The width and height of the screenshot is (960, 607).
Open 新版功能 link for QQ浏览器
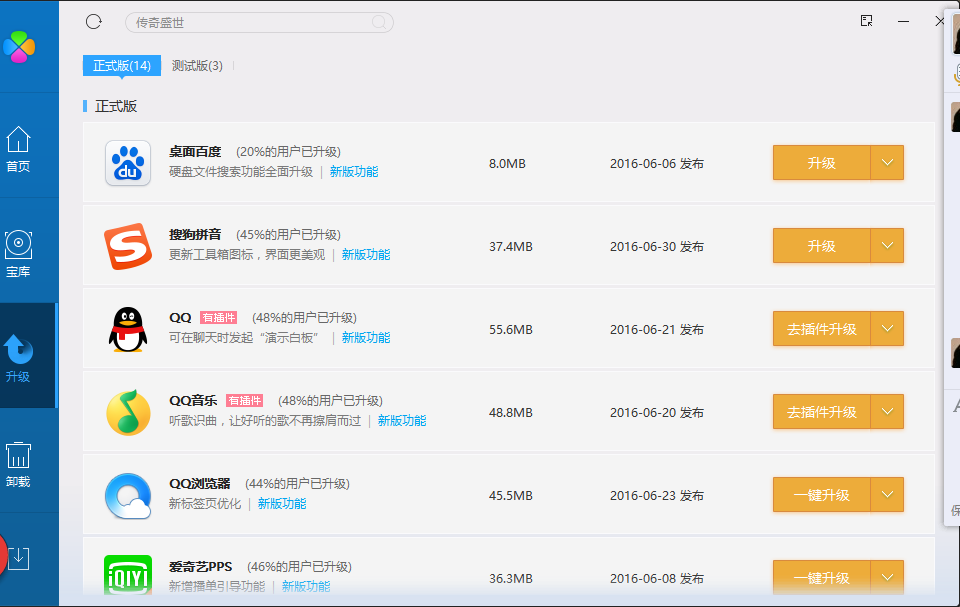[282, 503]
